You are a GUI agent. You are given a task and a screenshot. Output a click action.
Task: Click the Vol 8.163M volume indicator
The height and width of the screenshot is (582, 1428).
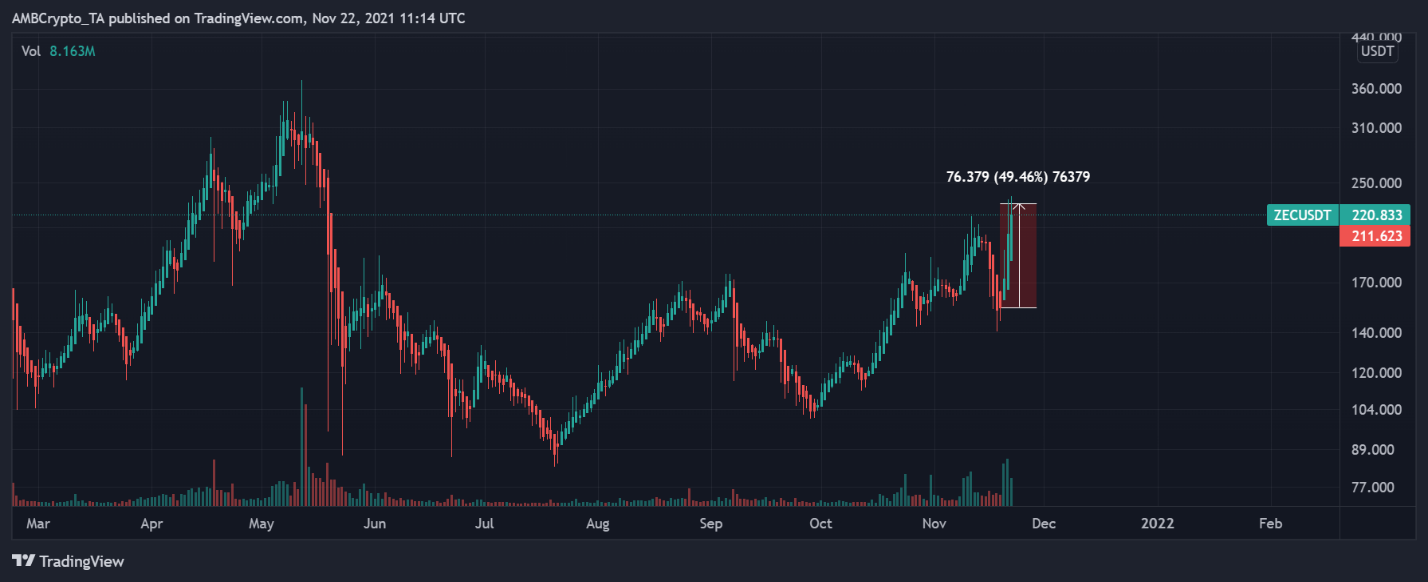click(x=60, y=50)
